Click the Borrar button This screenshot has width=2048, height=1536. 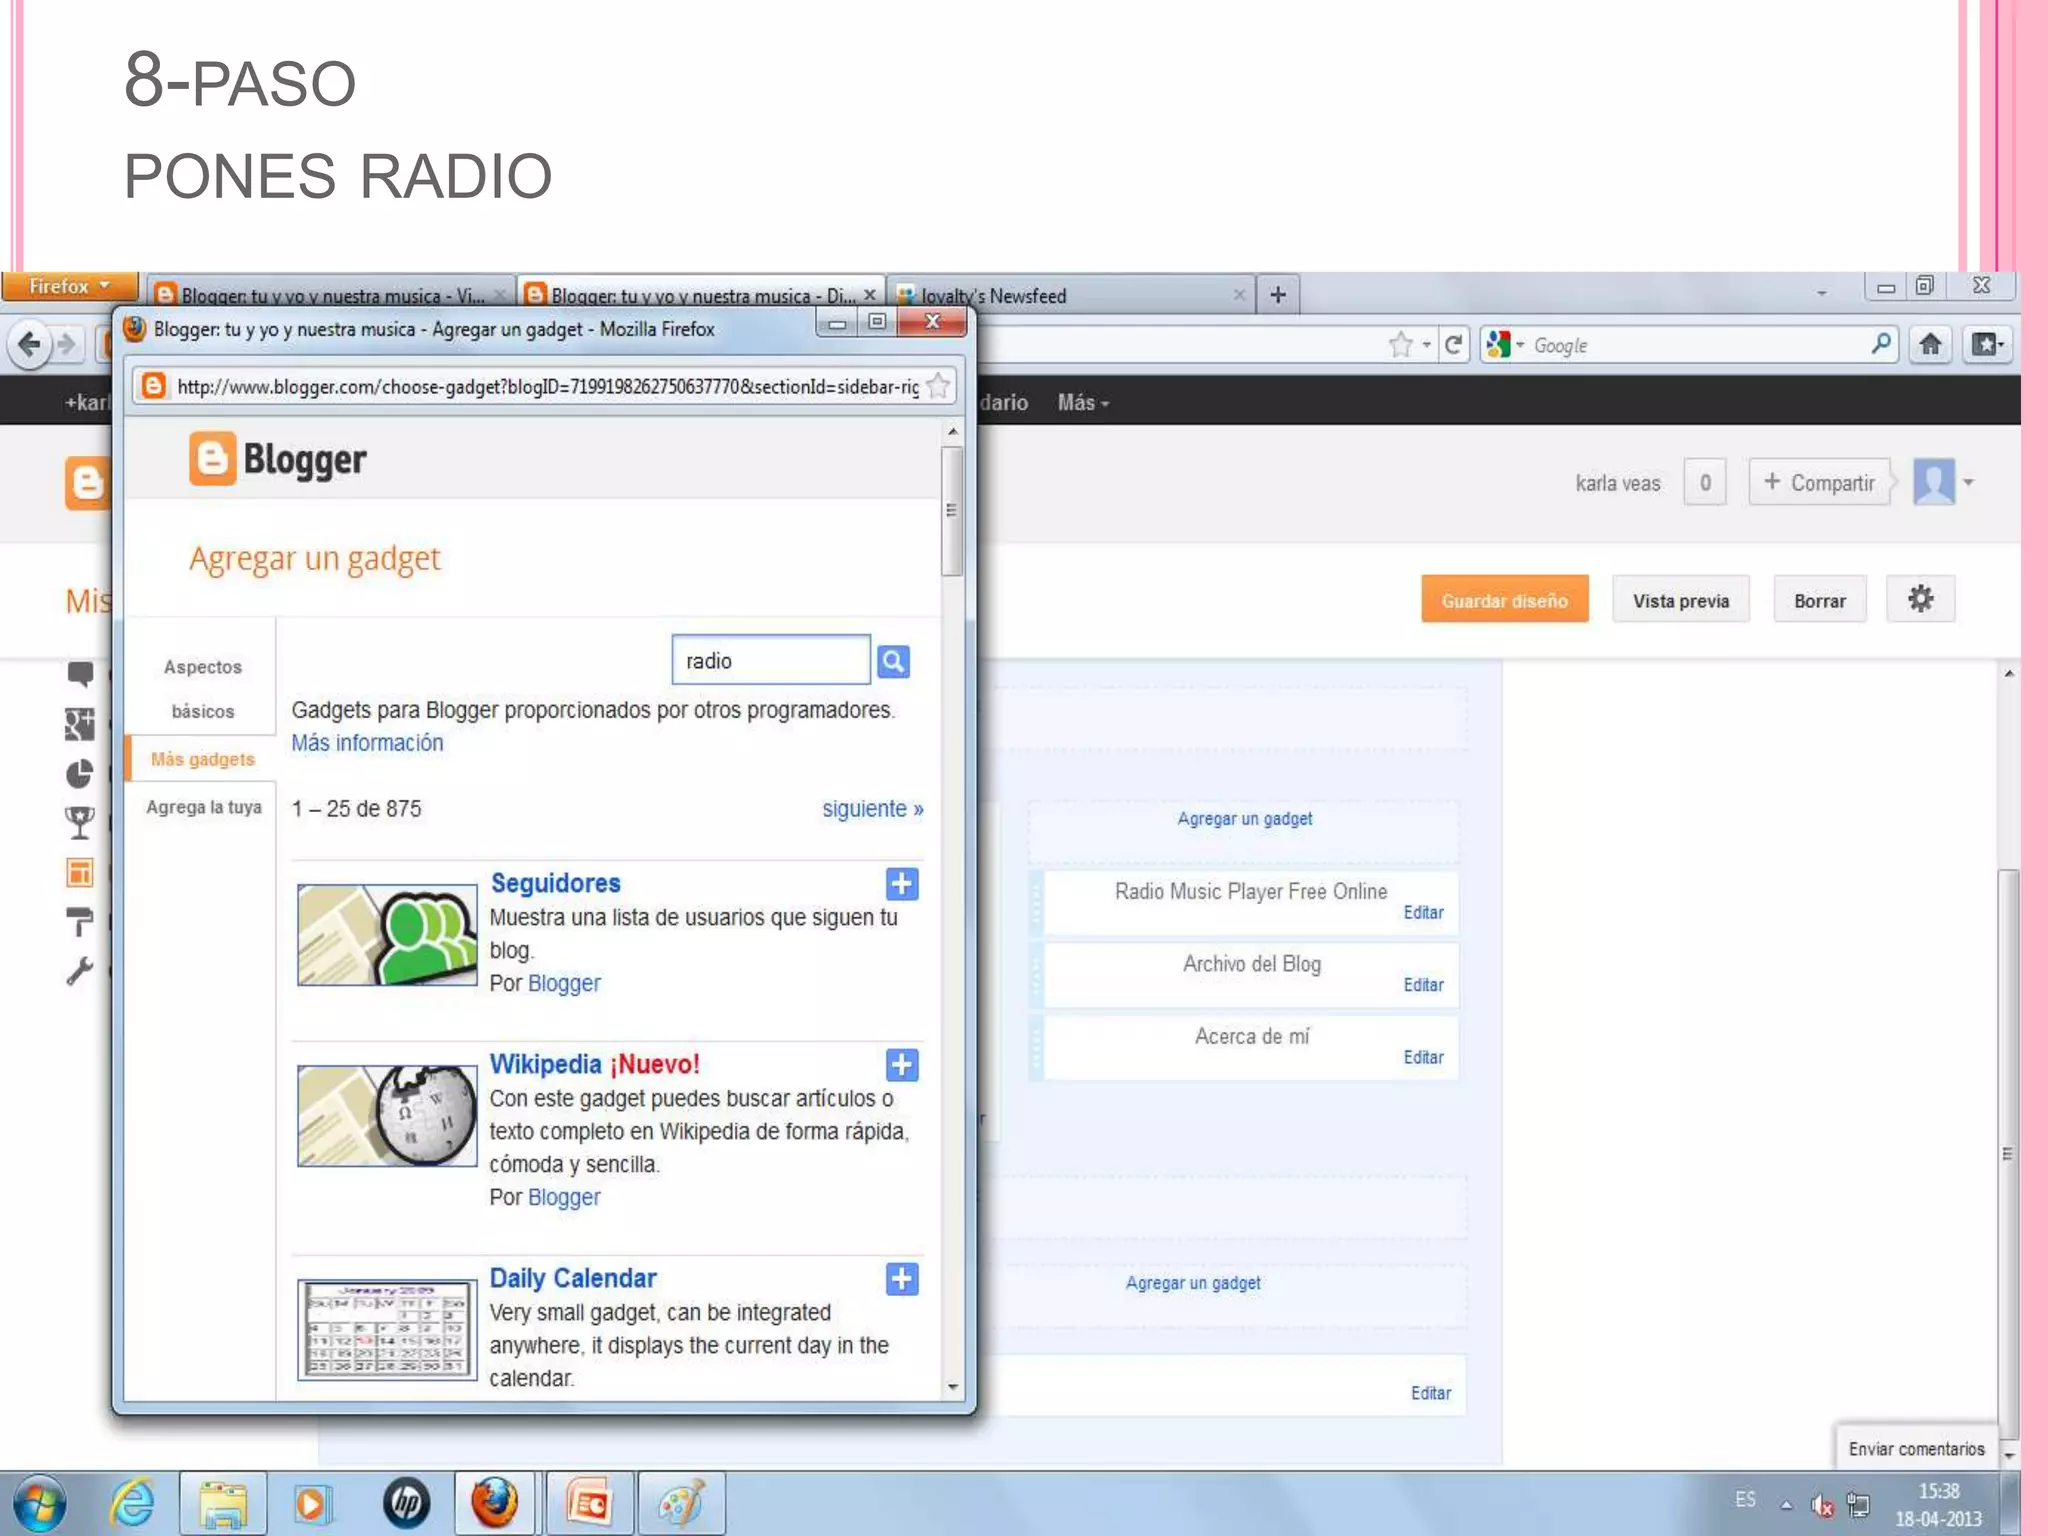click(x=1819, y=600)
